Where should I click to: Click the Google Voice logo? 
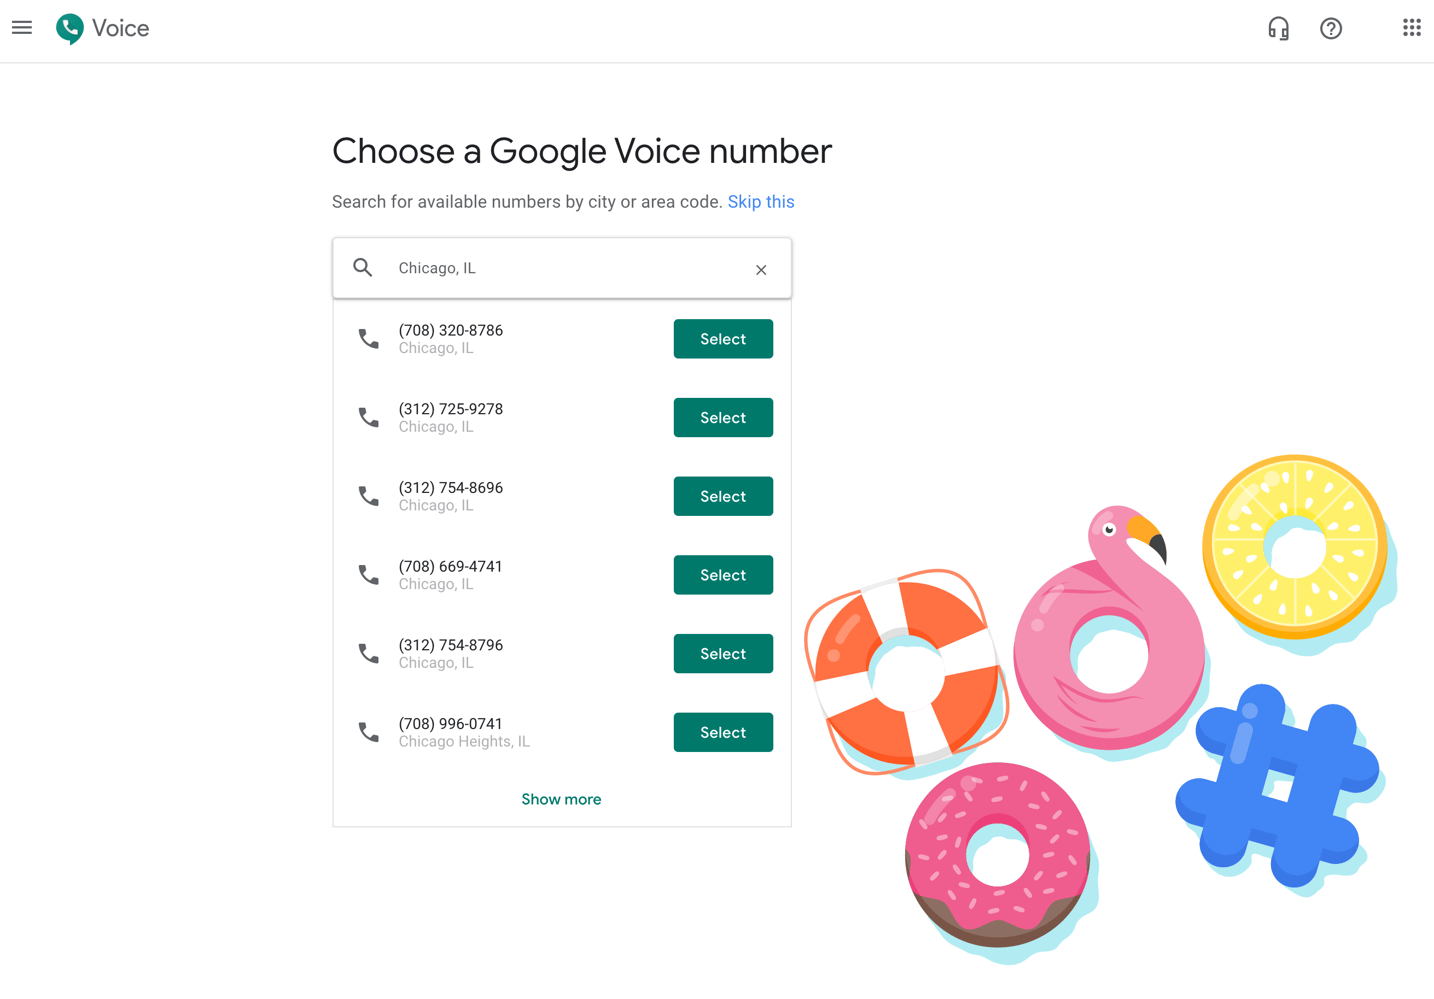click(x=68, y=28)
